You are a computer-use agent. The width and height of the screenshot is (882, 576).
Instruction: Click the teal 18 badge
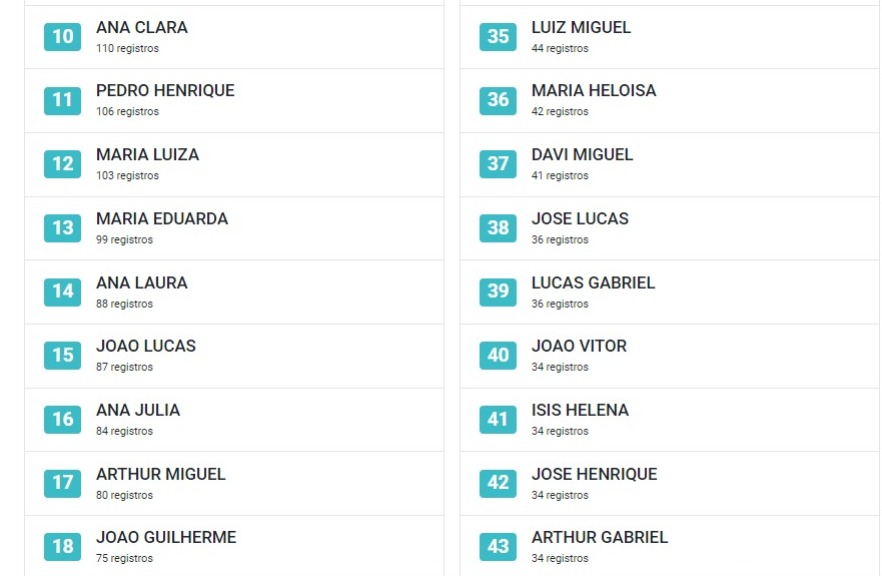(62, 547)
